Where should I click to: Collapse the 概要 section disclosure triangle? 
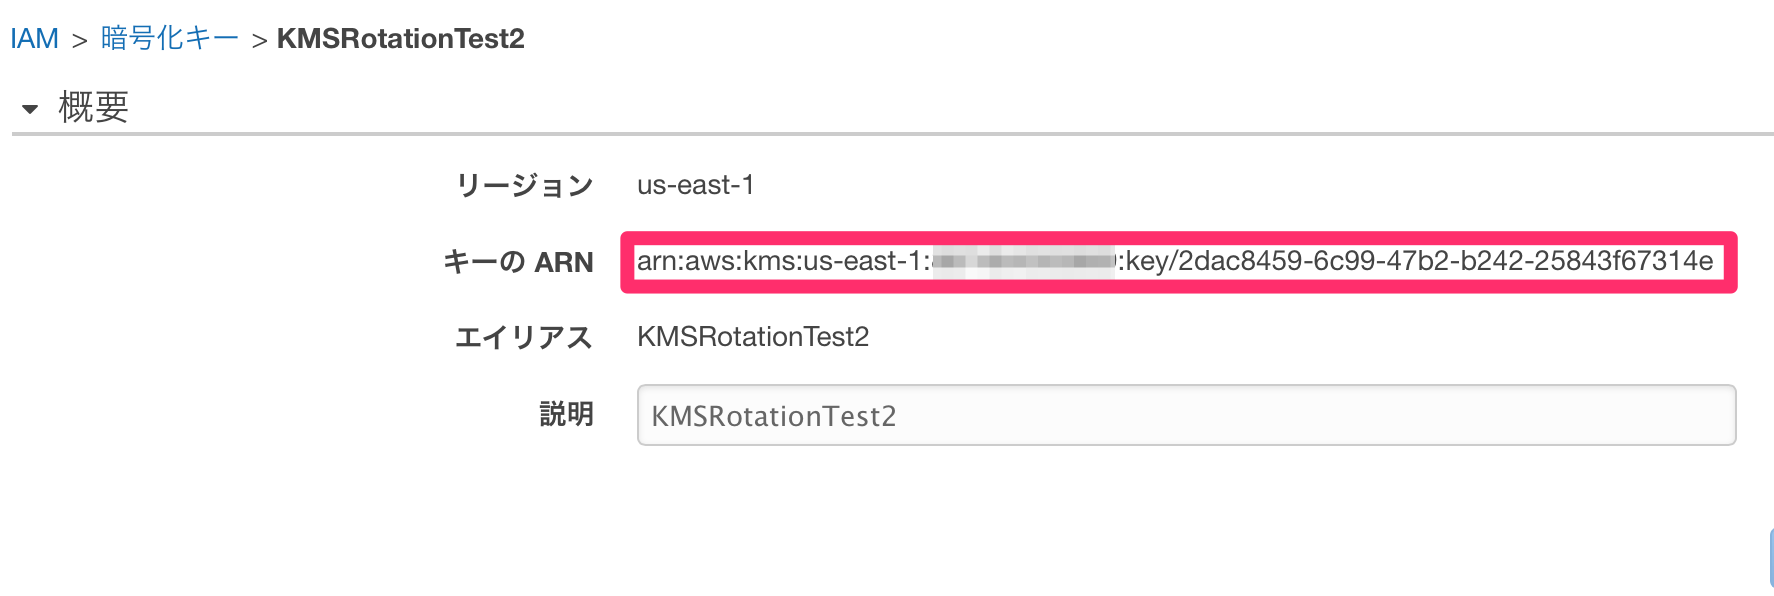[x=29, y=107]
